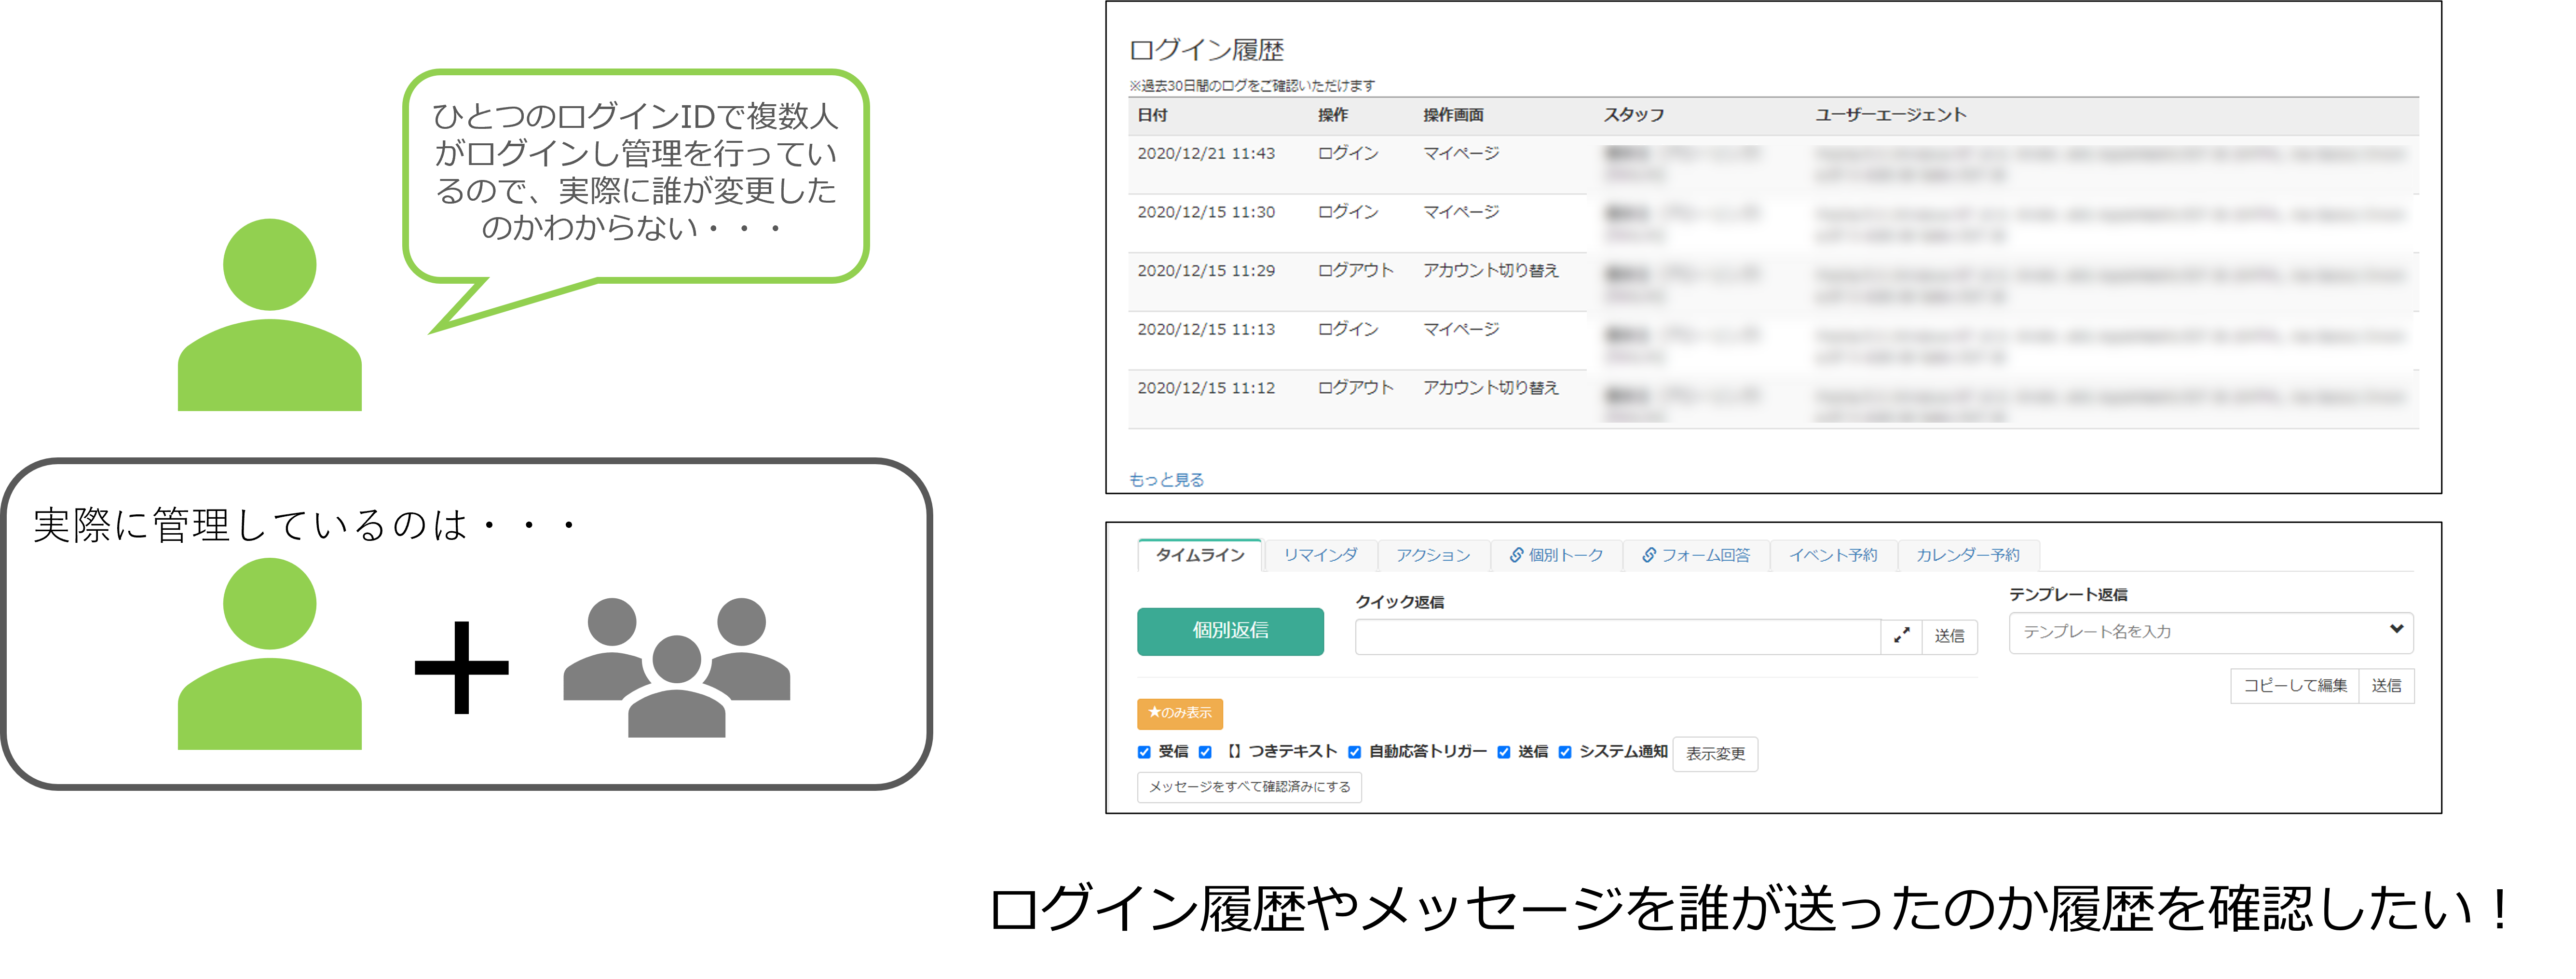Open the テンプレート名を入力 dropdown
This screenshot has height=979, width=2576.
[2211, 632]
